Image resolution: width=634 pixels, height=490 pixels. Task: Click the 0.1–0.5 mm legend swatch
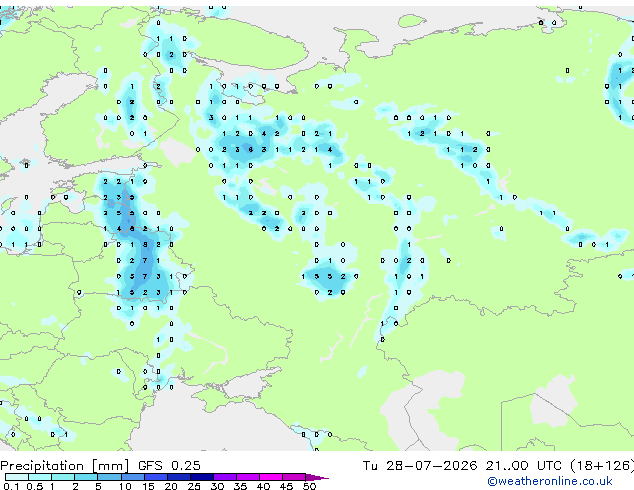coord(17,477)
